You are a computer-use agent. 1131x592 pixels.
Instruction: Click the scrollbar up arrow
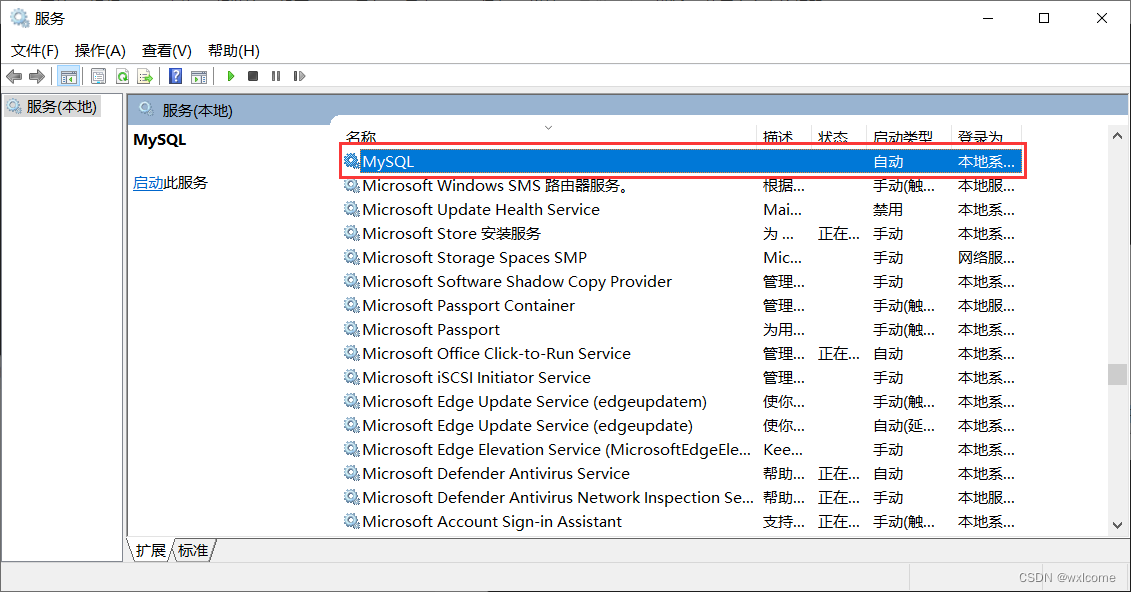(1117, 135)
